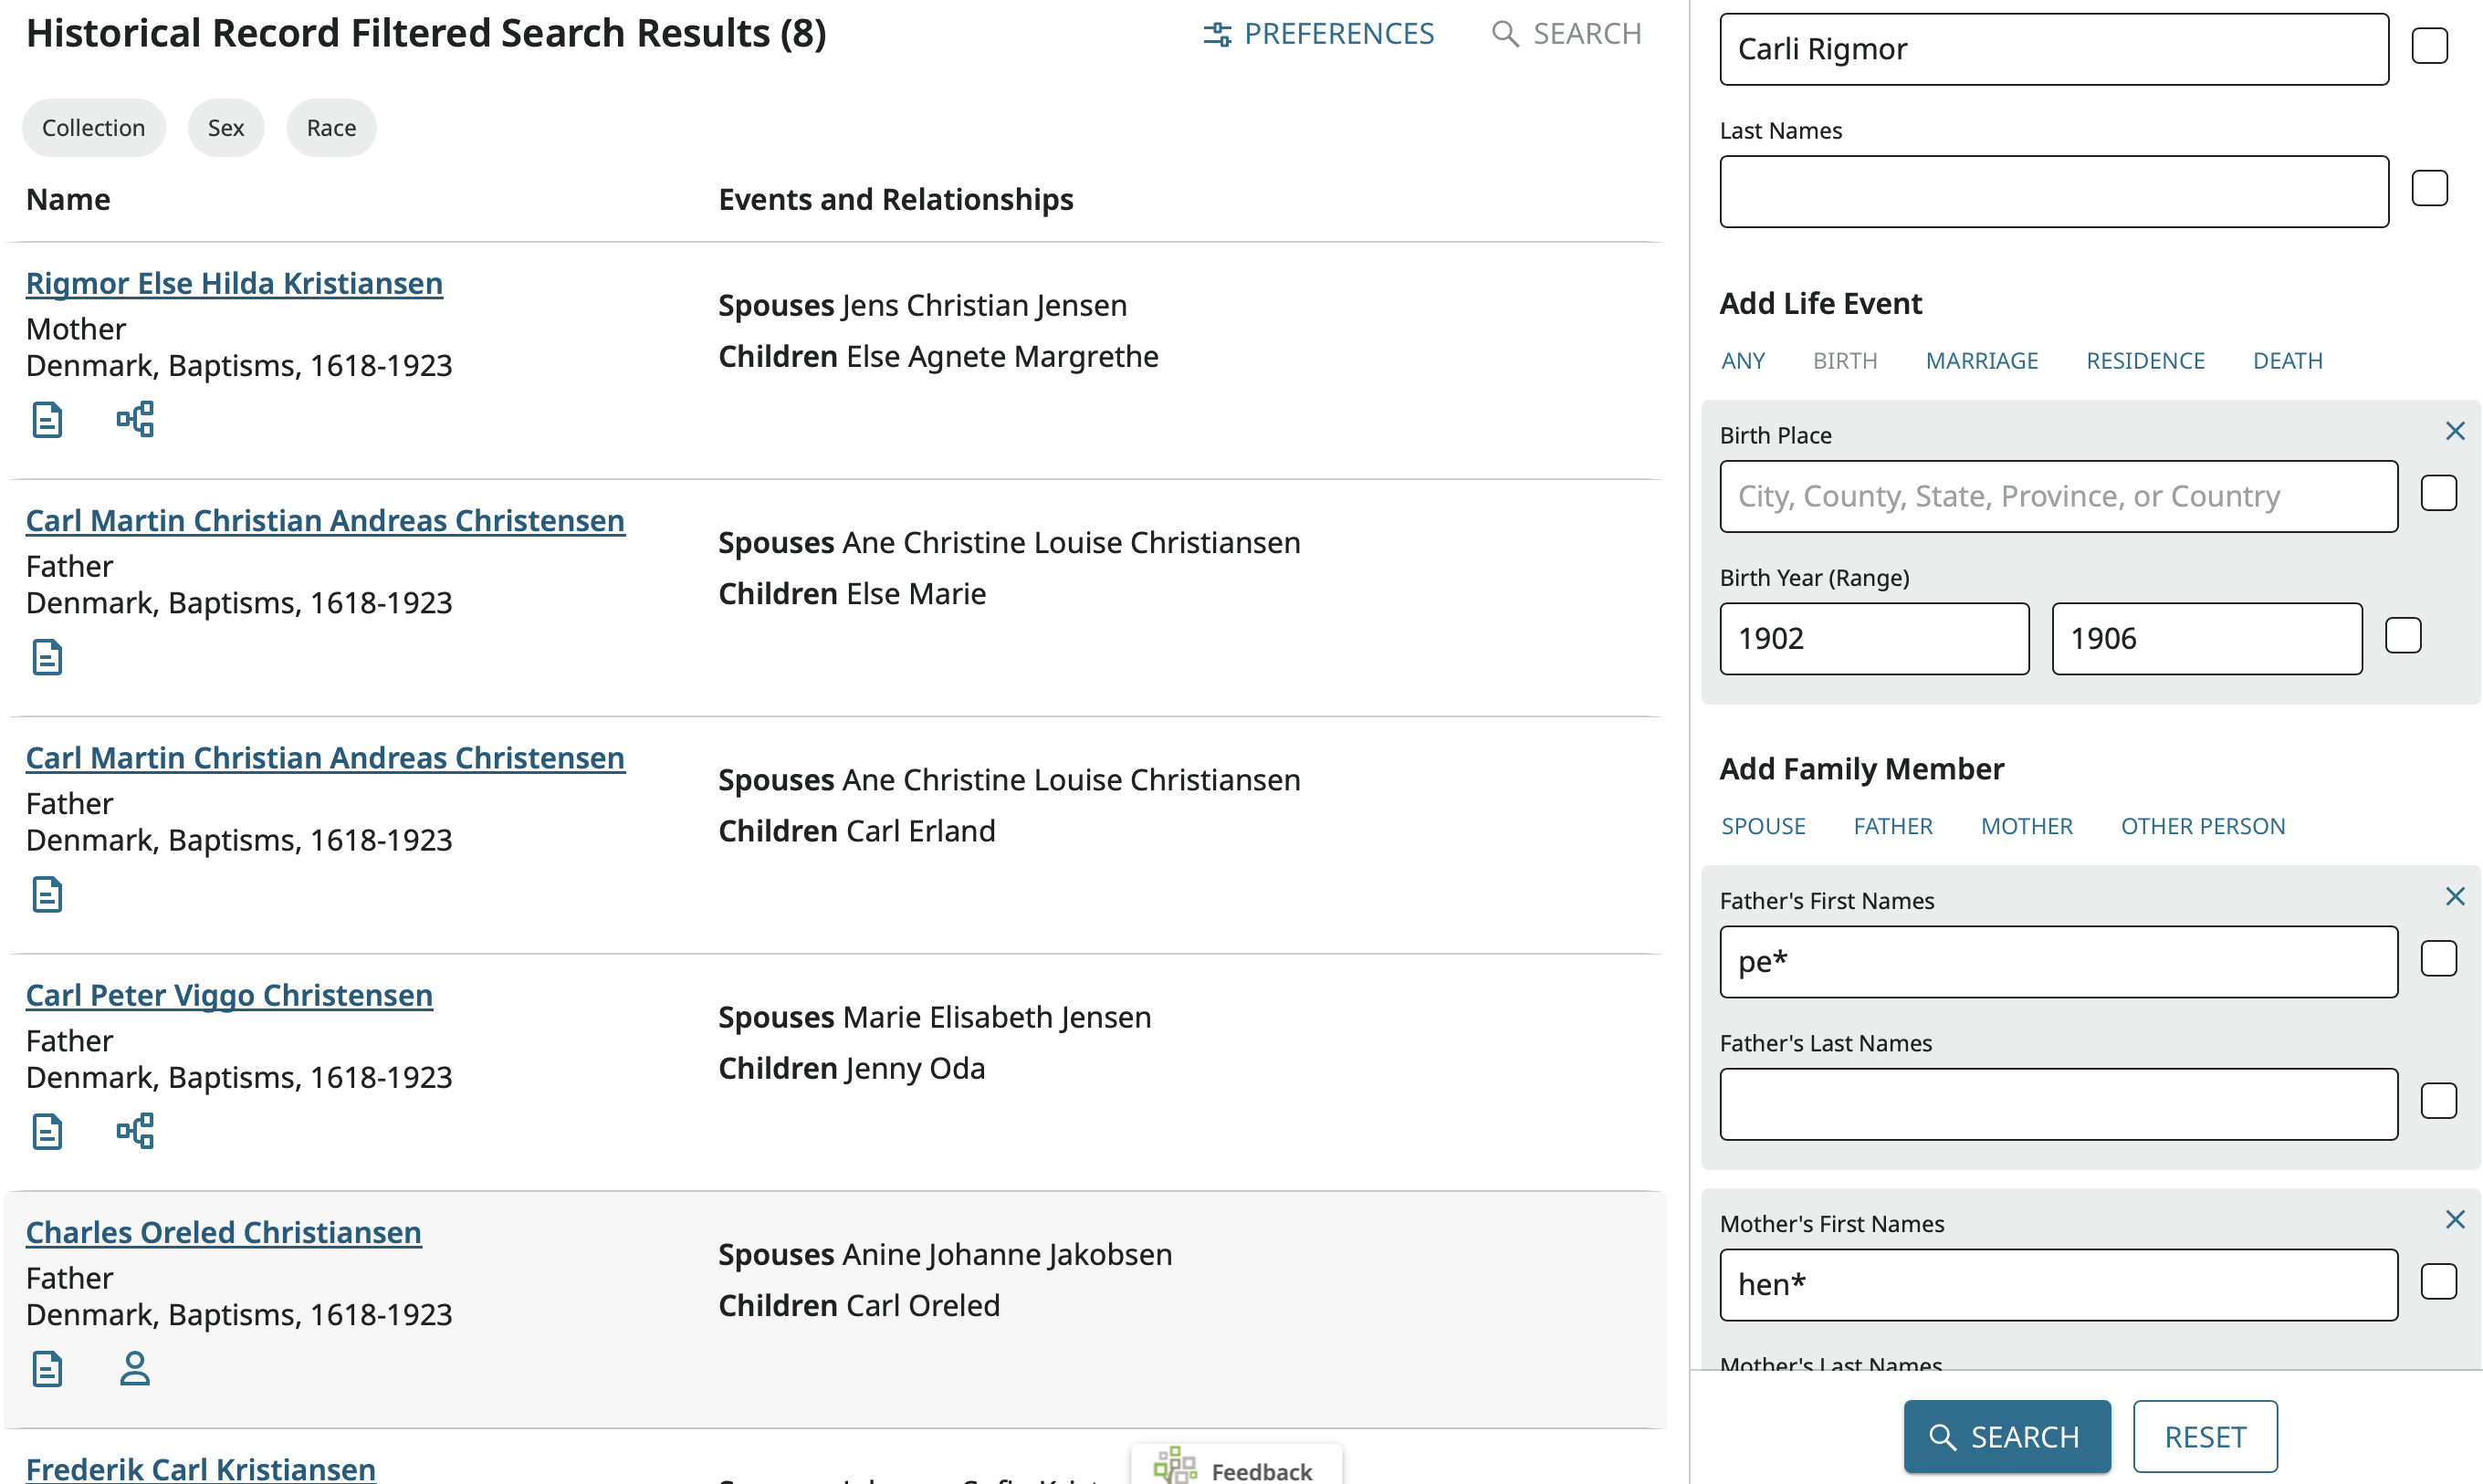Open the Preferences sliders icon
Viewport: 2483px width, 1484px height.
click(x=1217, y=33)
